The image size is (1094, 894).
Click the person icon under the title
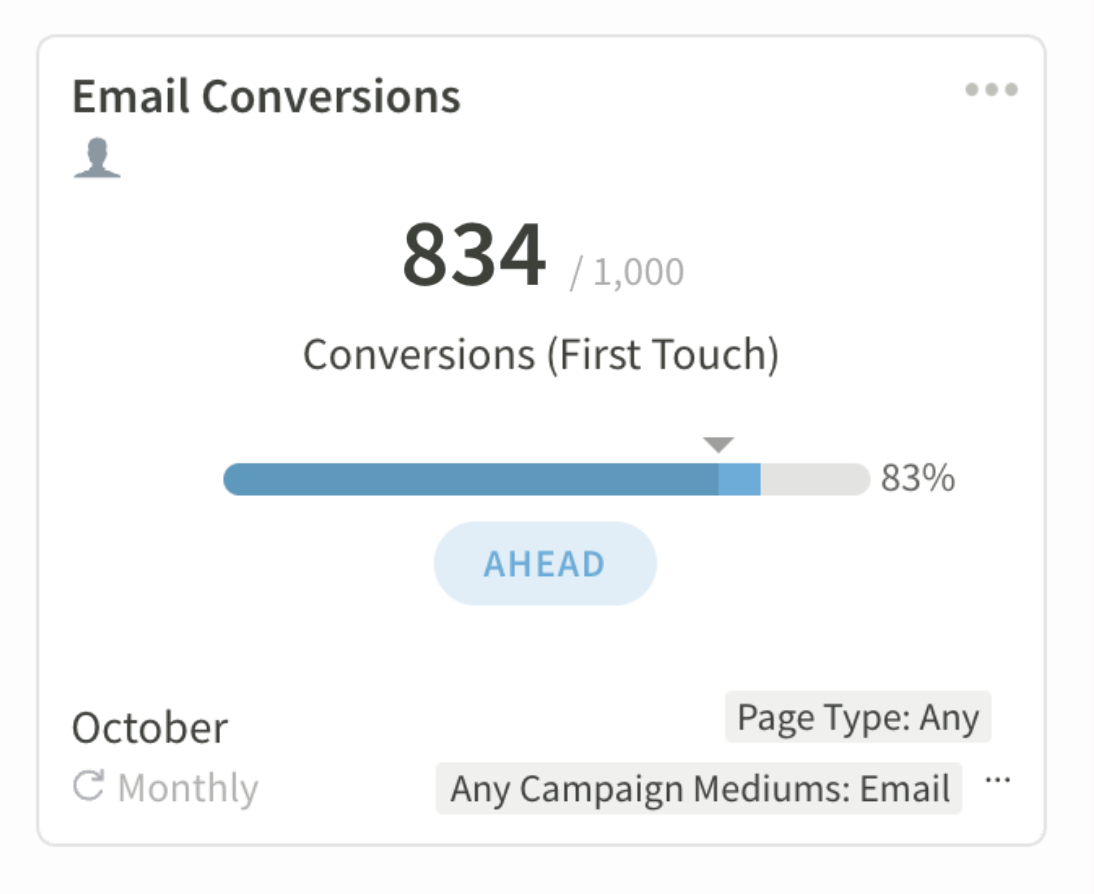(x=97, y=159)
